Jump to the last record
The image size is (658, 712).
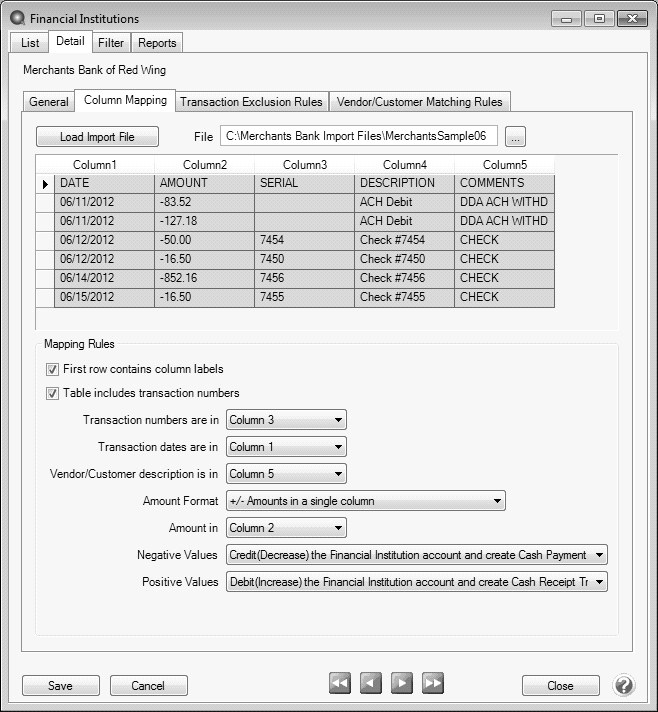pyautogui.click(x=433, y=684)
